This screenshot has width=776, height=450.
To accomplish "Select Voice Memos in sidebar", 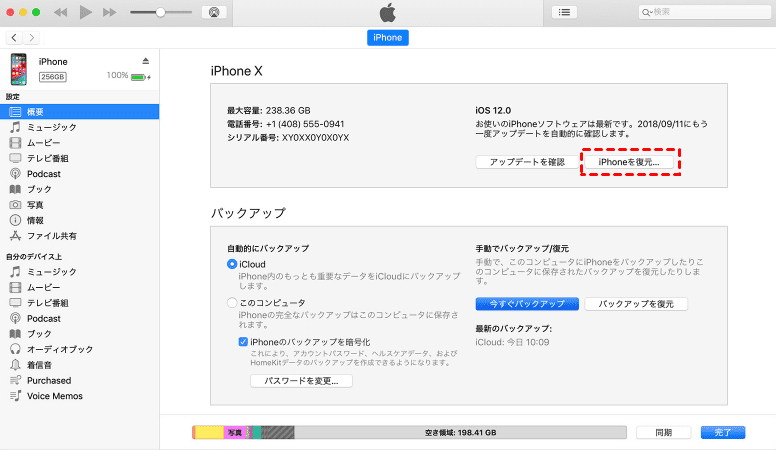I will (54, 396).
